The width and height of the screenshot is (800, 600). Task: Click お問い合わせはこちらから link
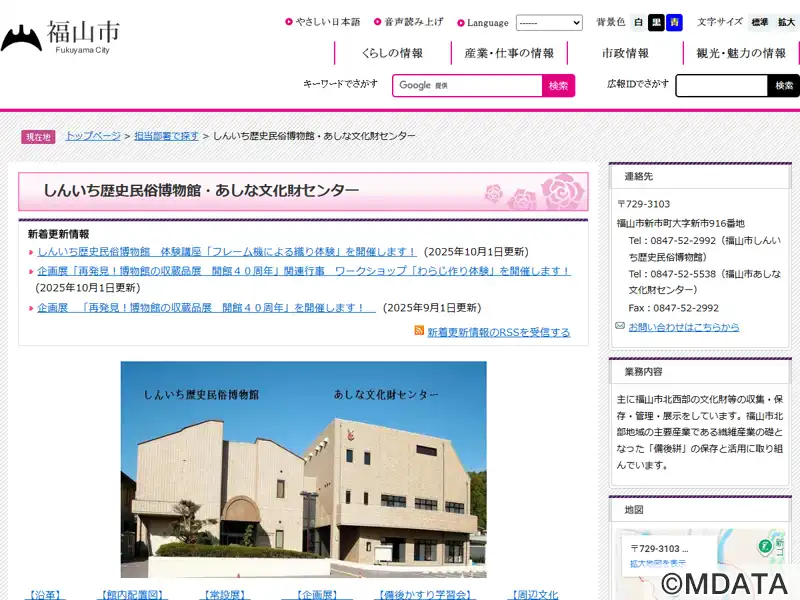684,327
